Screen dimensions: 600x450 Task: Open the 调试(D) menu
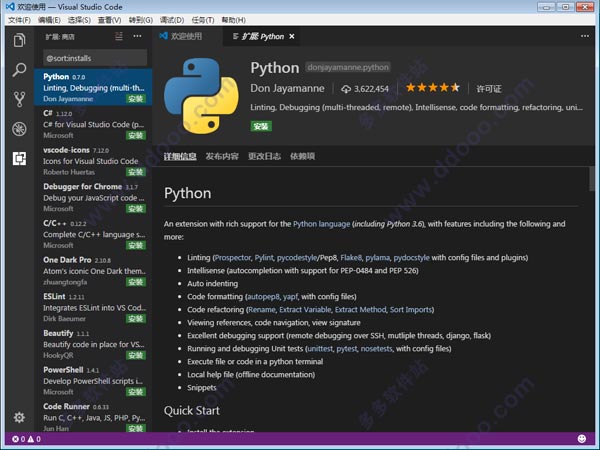[172, 20]
